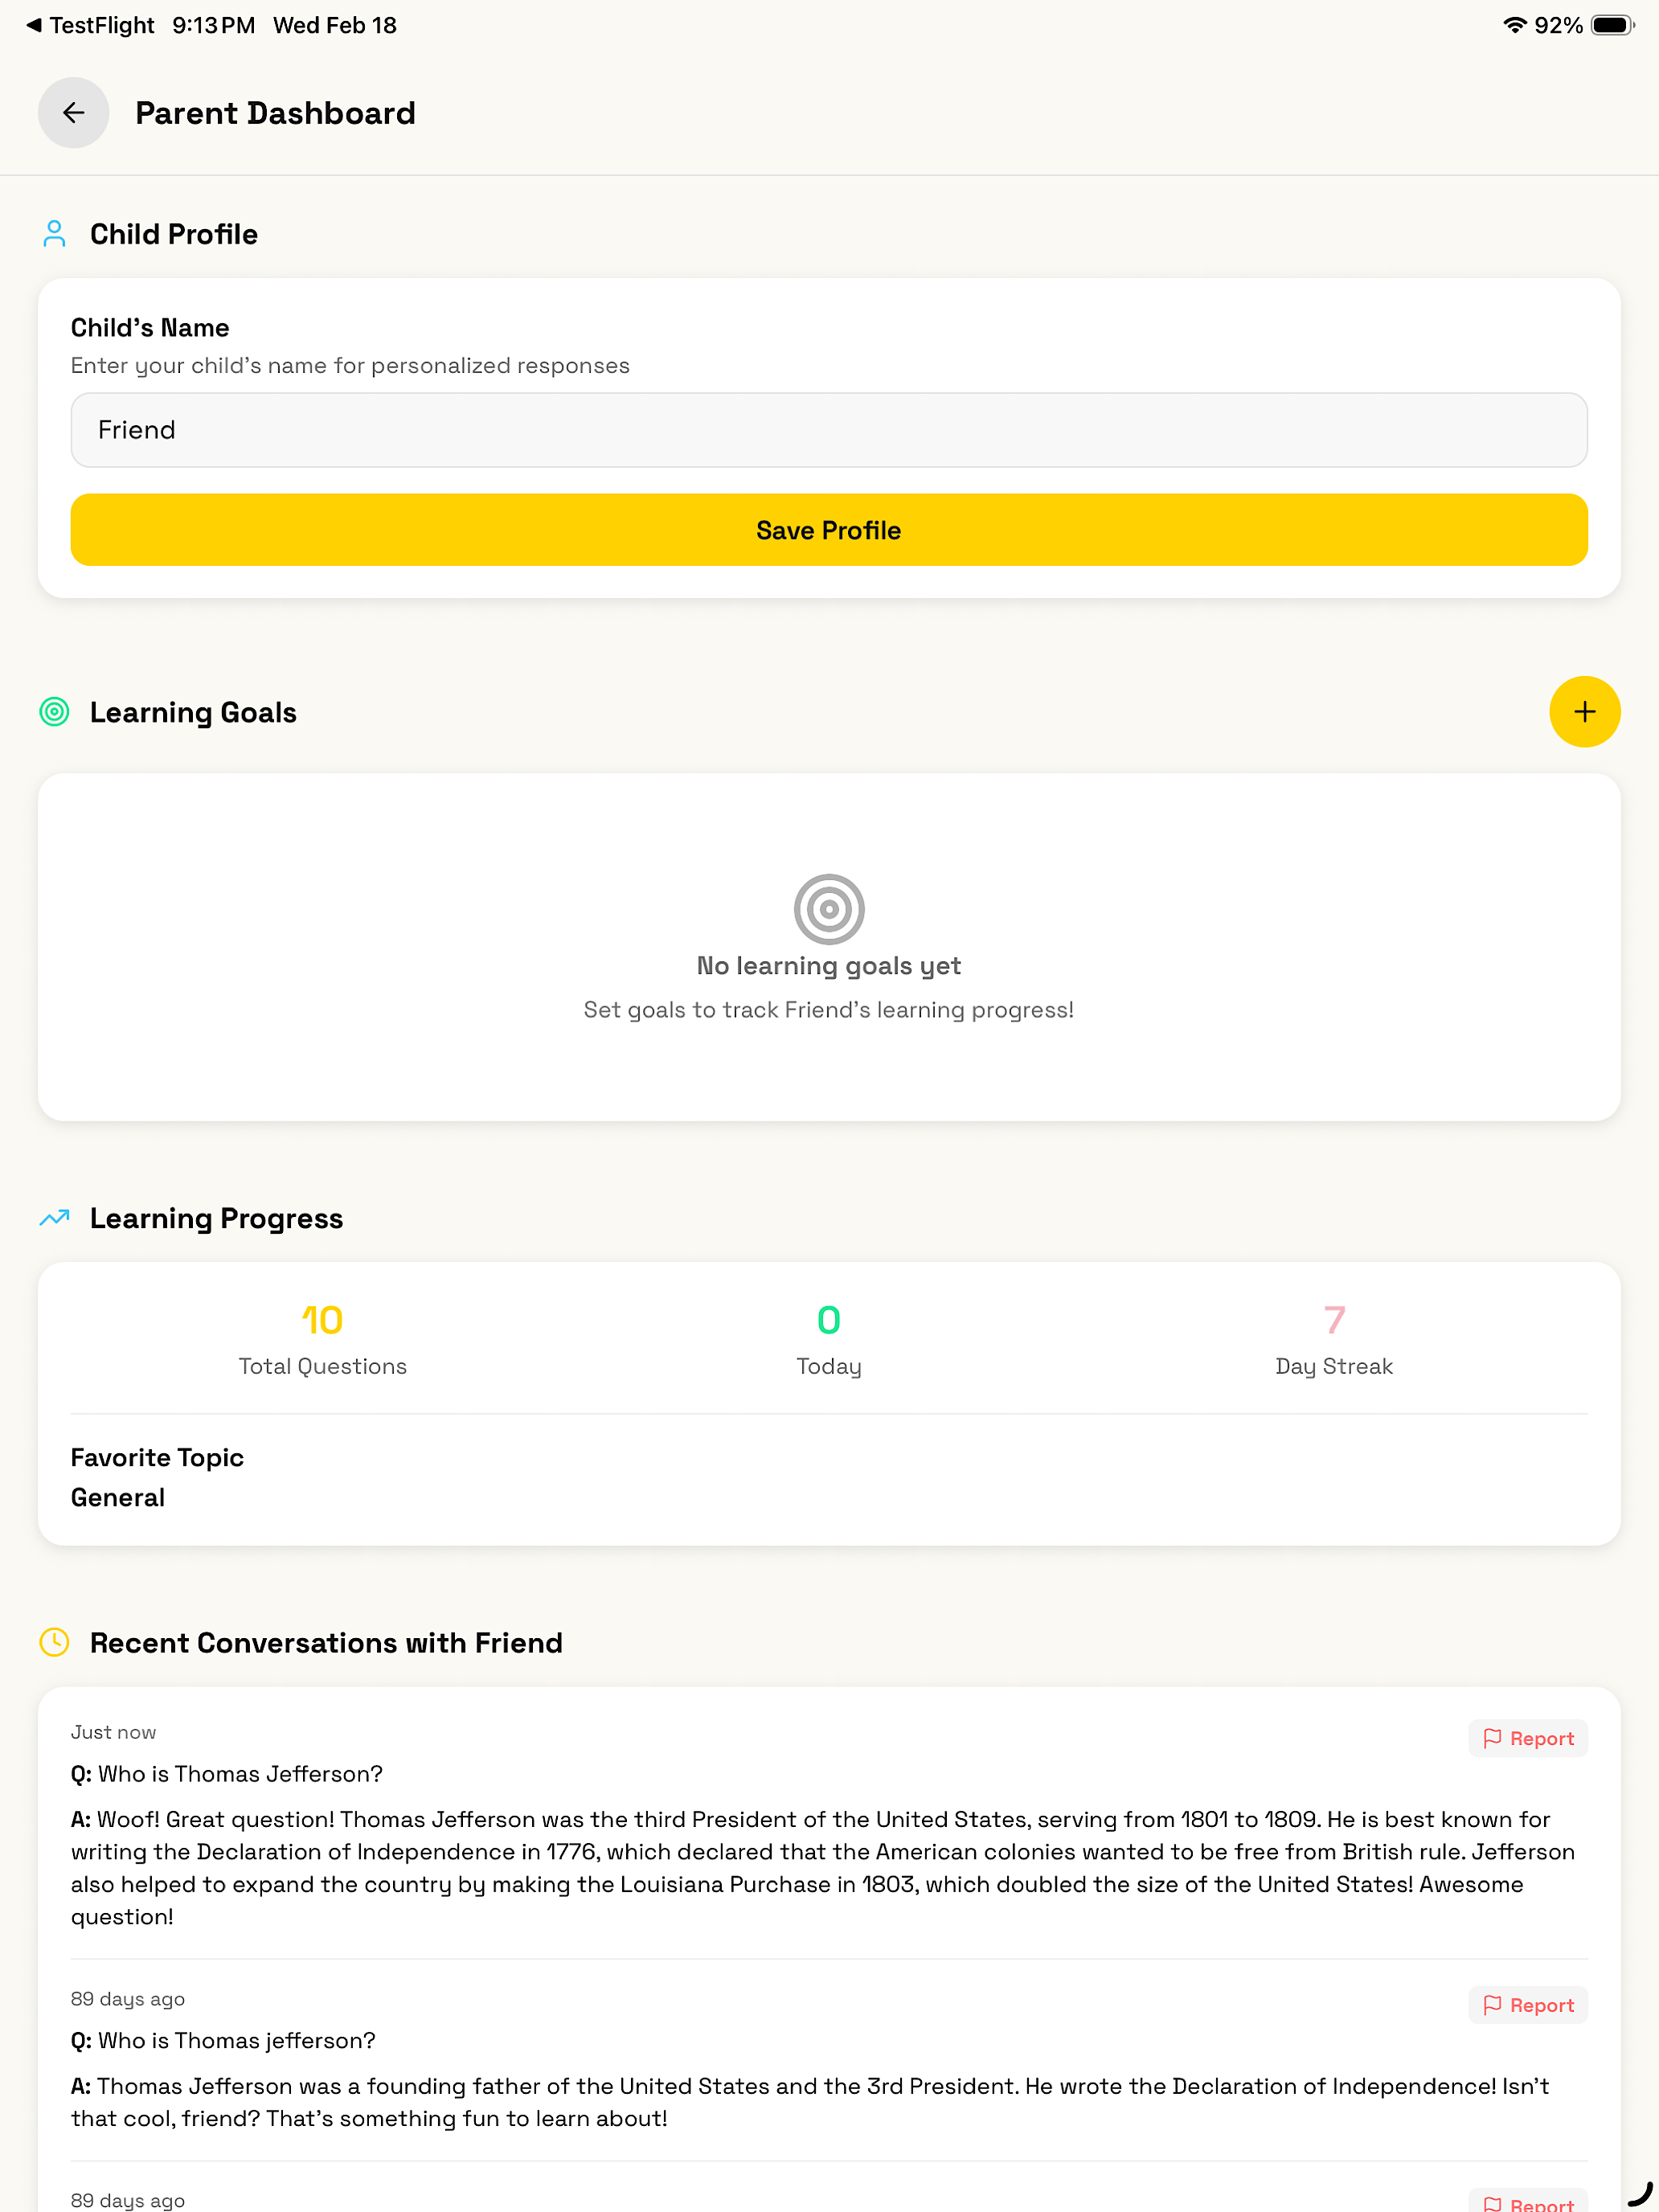The width and height of the screenshot is (1659, 2212).
Task: Go back using the arrow button
Action: click(73, 113)
